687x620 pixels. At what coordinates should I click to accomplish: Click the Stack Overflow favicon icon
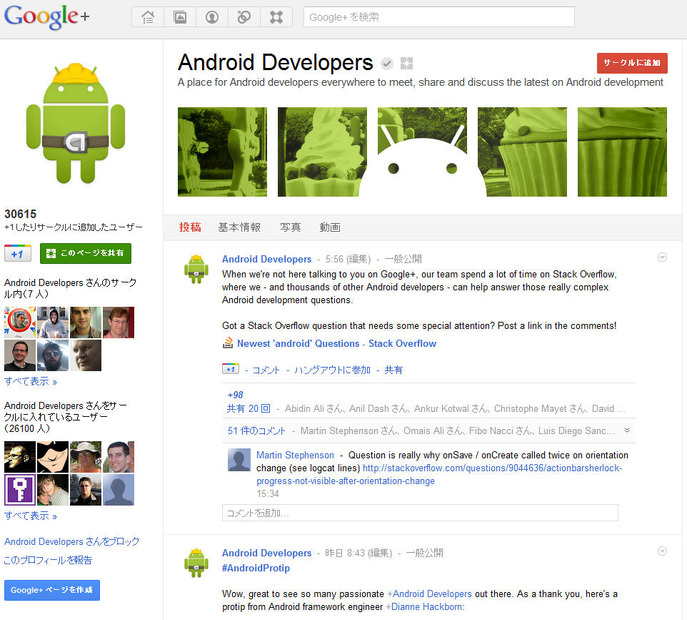(x=227, y=343)
